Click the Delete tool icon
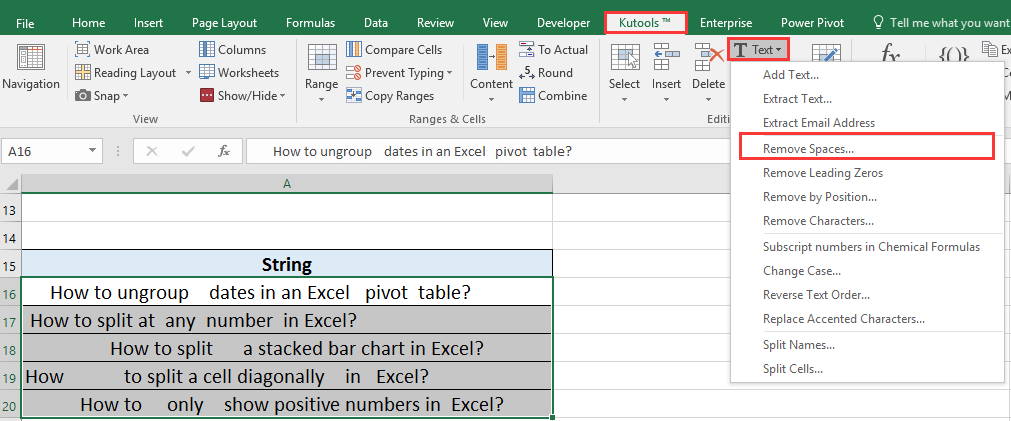This screenshot has height=421, width=1011. [708, 60]
